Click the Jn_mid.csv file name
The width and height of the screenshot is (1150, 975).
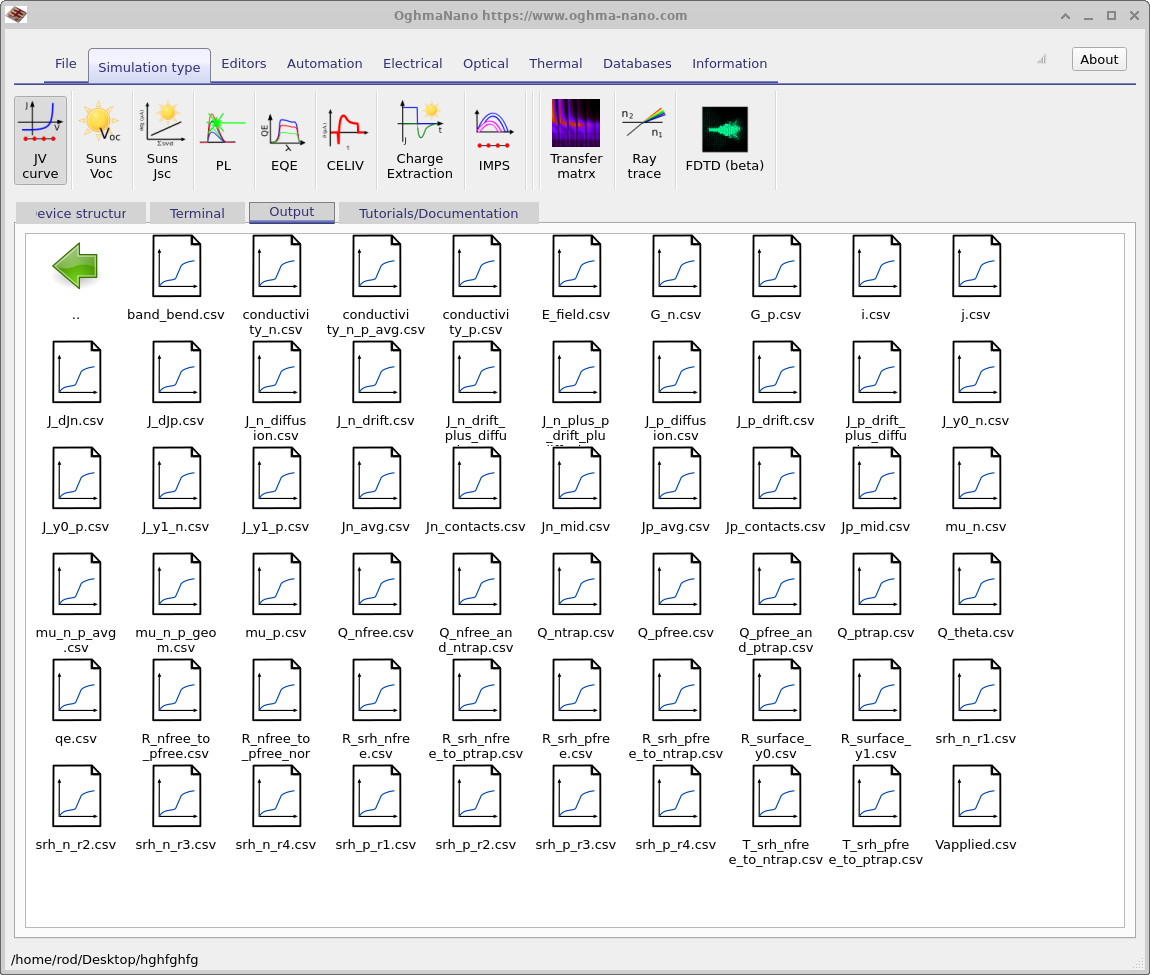coord(576,526)
